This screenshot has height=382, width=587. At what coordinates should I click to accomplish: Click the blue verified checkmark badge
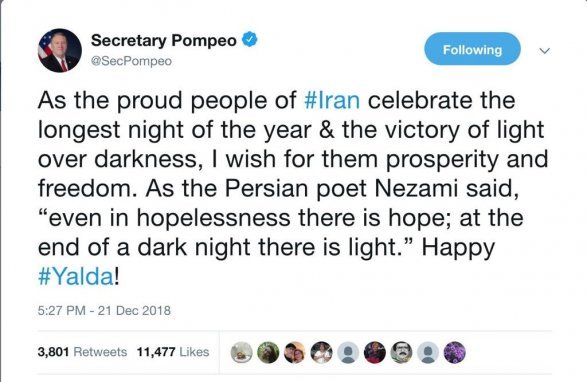pyautogui.click(x=250, y=39)
